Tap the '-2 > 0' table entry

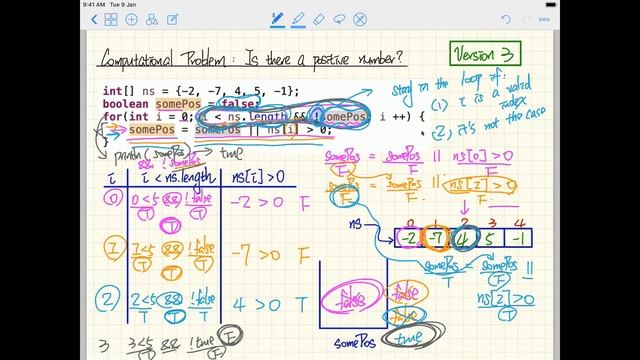click(x=257, y=202)
